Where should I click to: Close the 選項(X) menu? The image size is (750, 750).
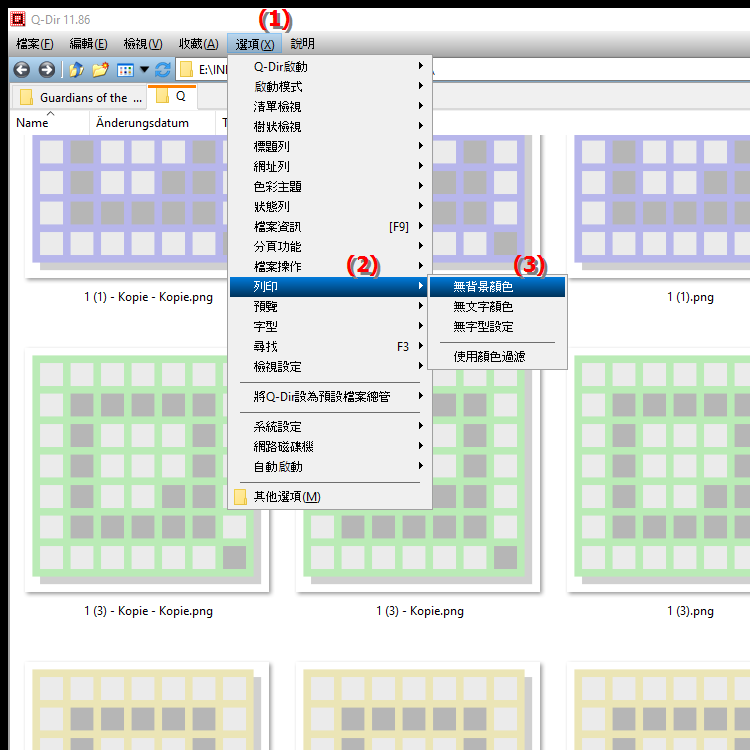tap(254, 44)
